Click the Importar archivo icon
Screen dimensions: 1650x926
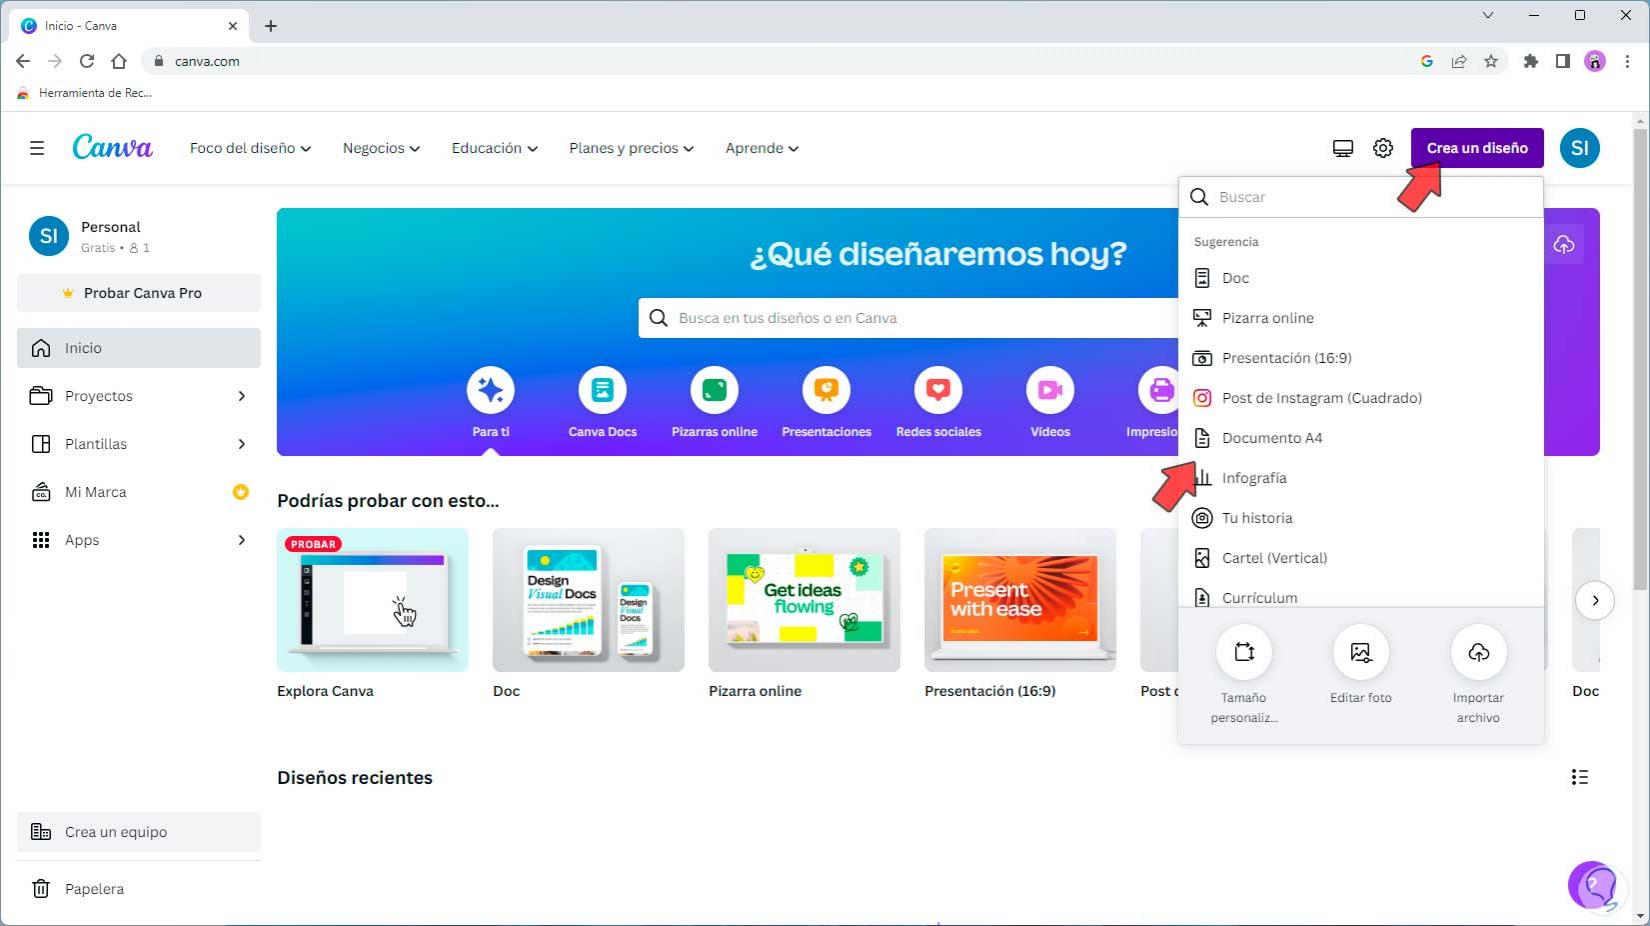[x=1478, y=652]
